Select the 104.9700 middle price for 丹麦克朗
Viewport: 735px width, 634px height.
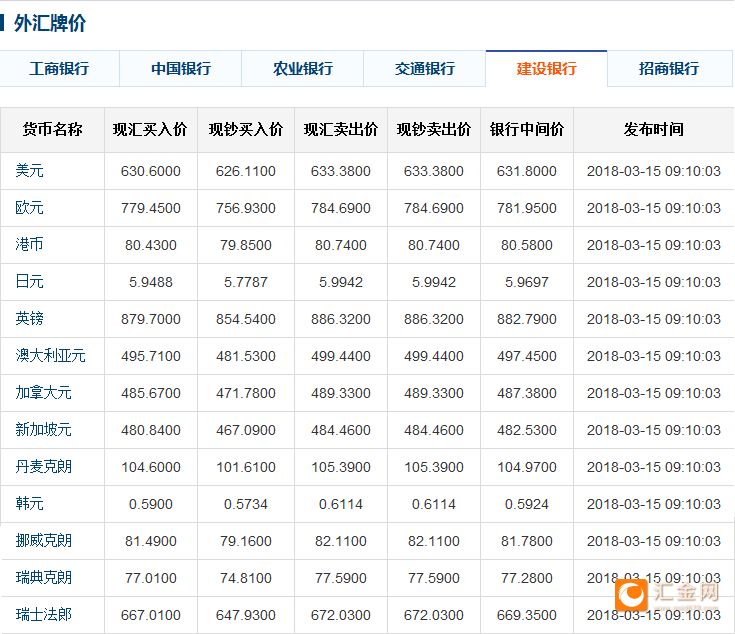(527, 467)
